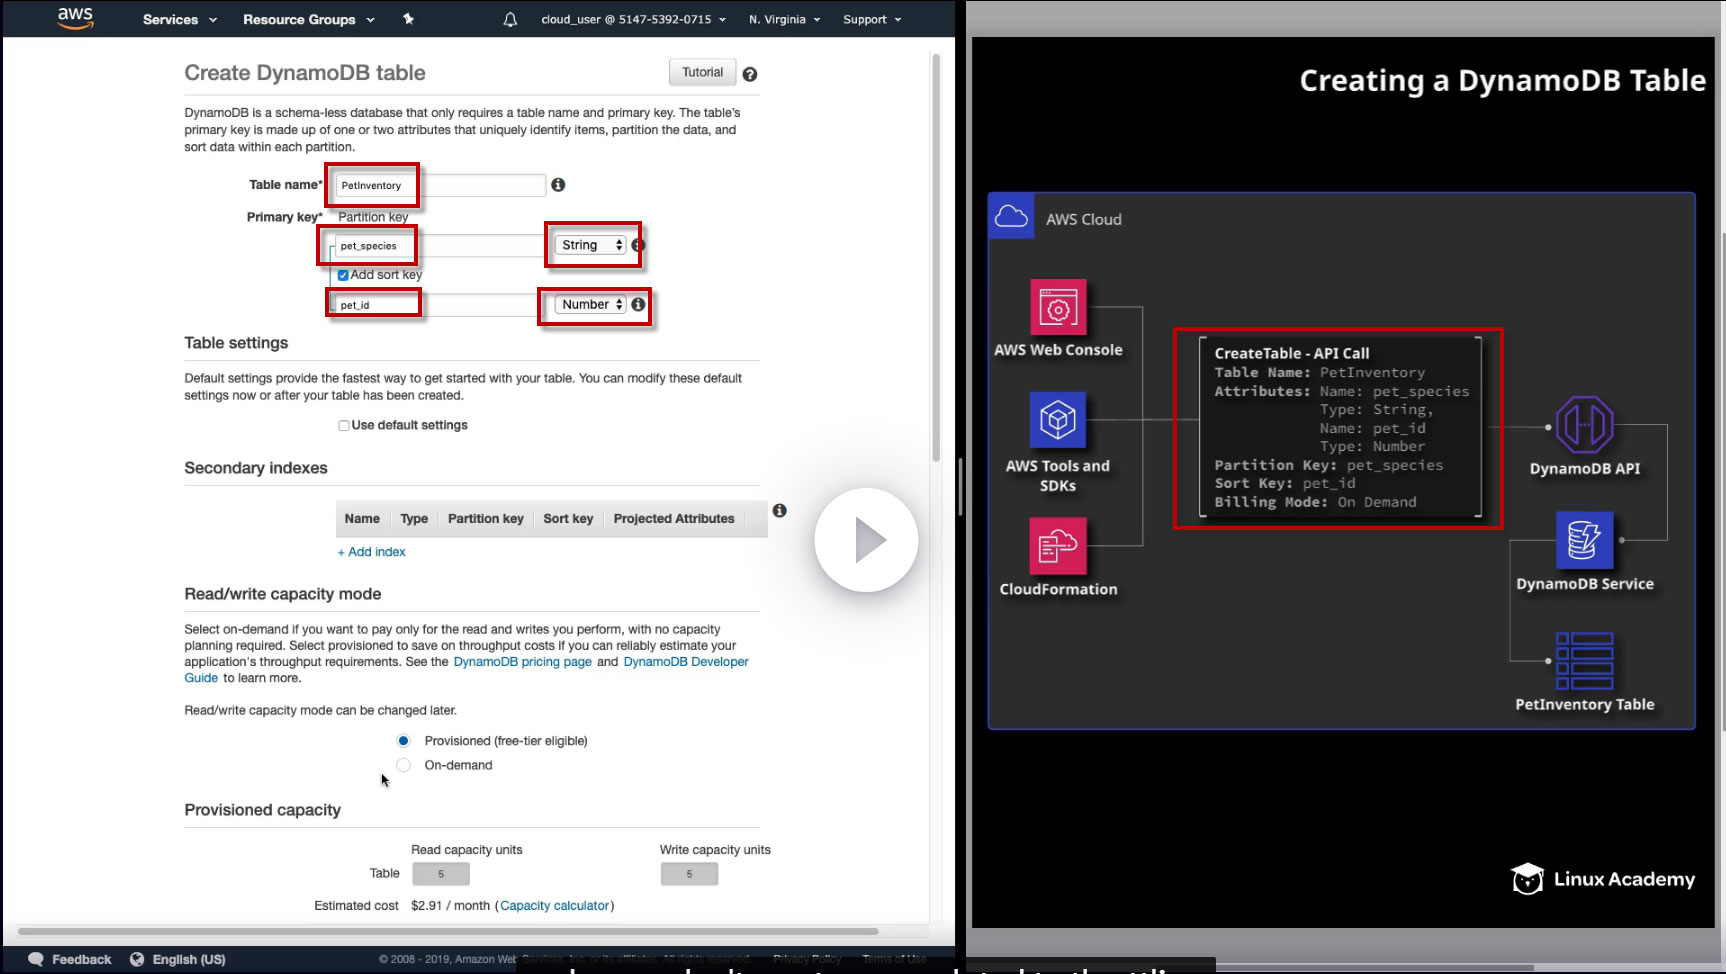1726x974 pixels.
Task: Click info icon beside Number sort key type
Action: [638, 304]
